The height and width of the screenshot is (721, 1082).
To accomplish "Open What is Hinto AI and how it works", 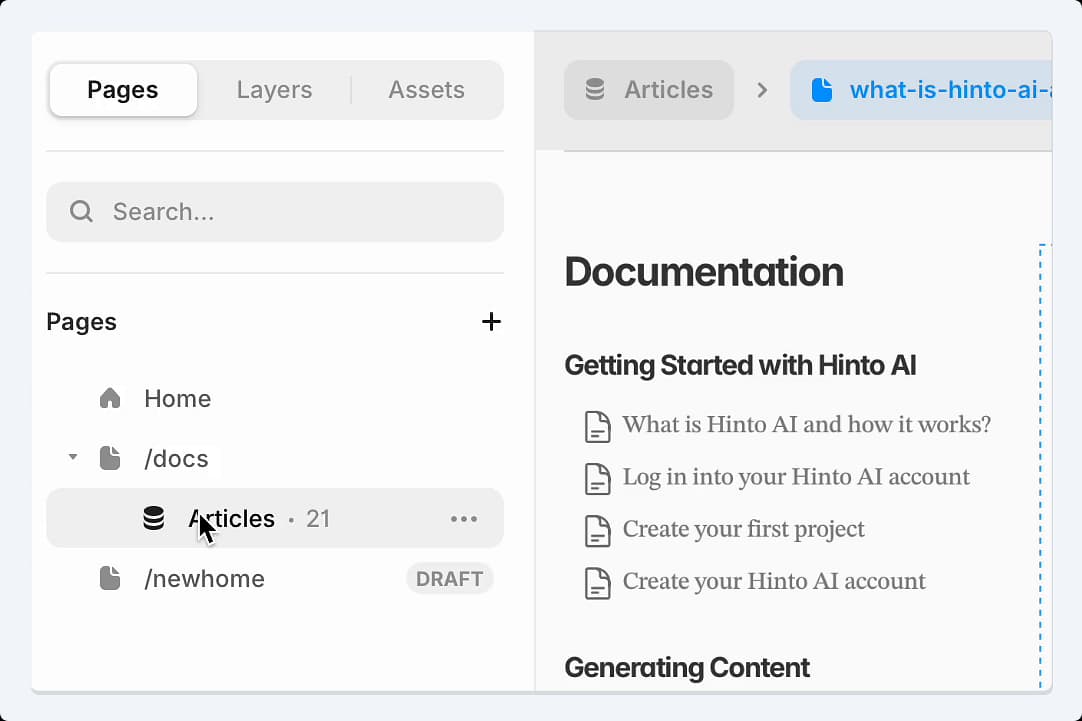I will pyautogui.click(x=807, y=424).
